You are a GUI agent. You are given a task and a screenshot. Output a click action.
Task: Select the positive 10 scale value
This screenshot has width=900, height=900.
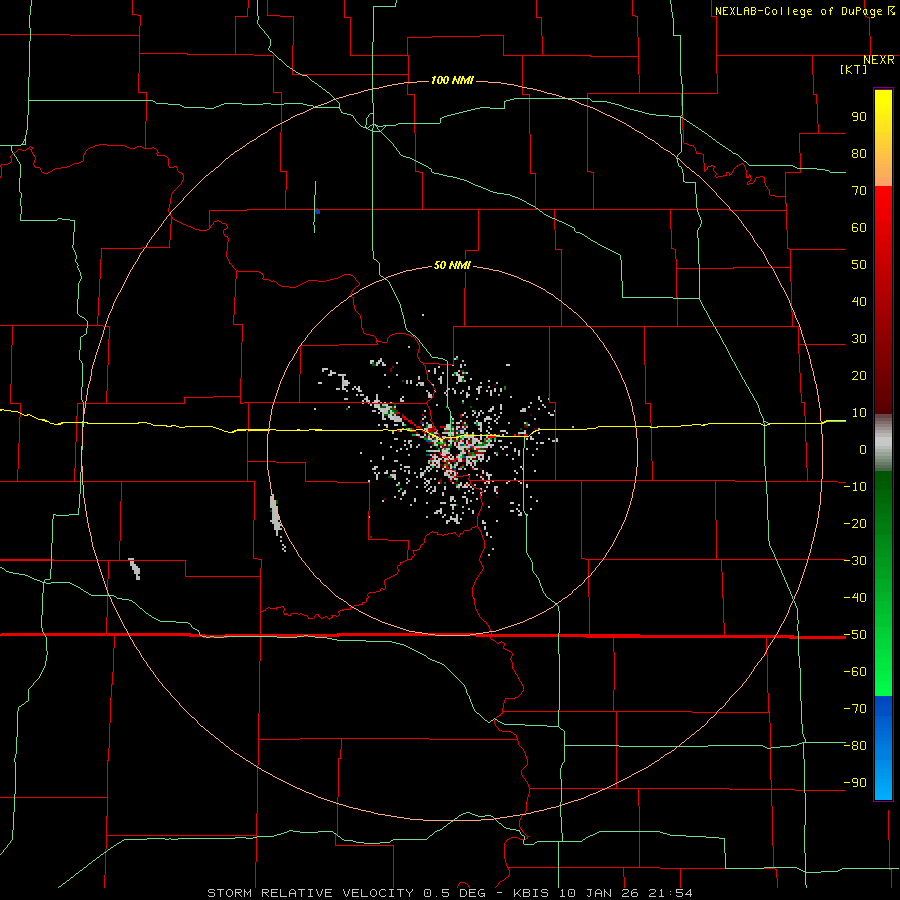[x=859, y=413]
